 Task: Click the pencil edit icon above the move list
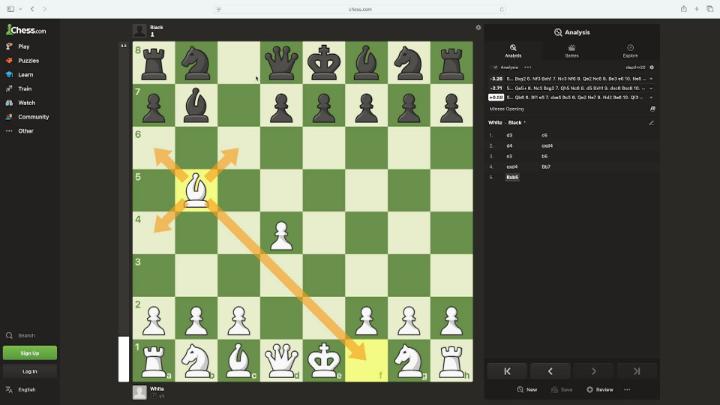[x=651, y=123]
